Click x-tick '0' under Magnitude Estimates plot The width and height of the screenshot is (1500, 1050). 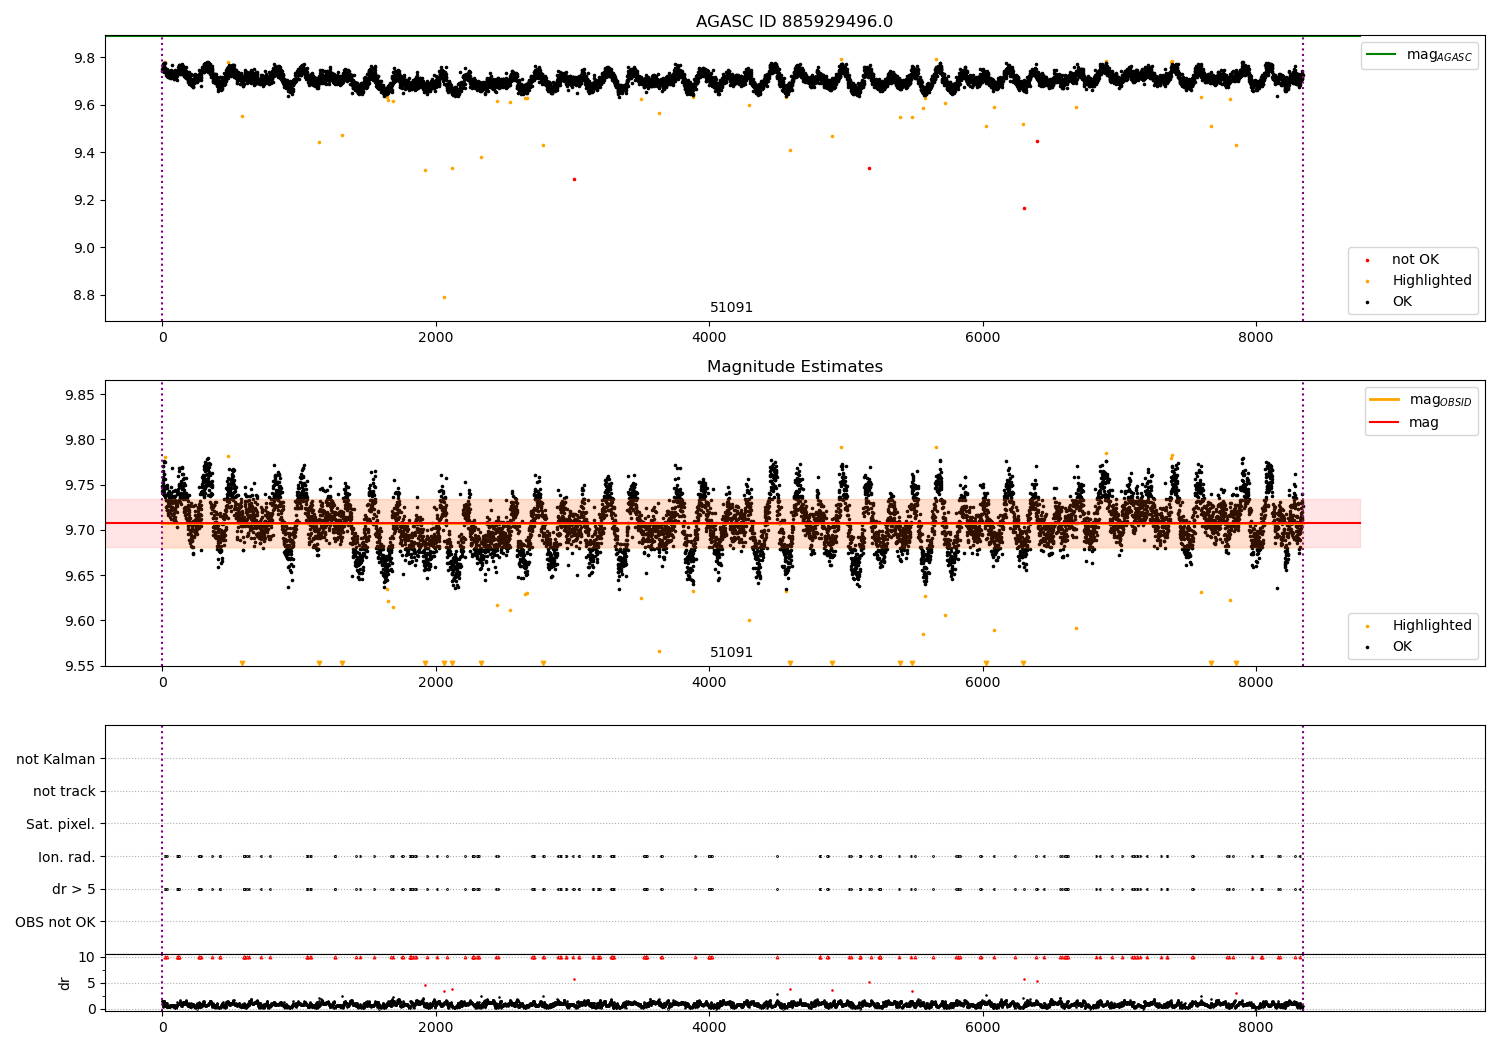[162, 683]
